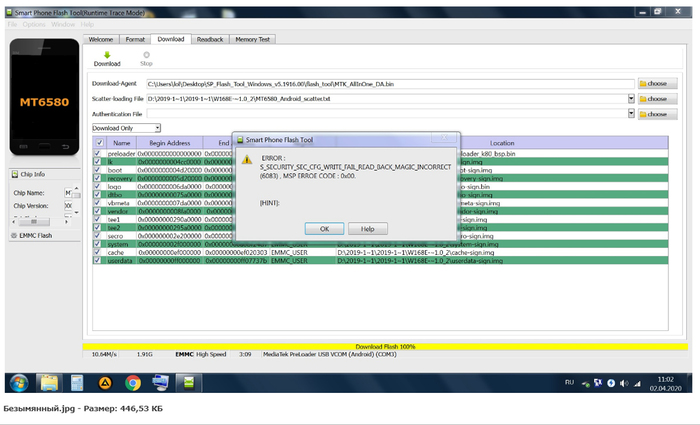Uncheck the system partition checkbox

pos(97,244)
